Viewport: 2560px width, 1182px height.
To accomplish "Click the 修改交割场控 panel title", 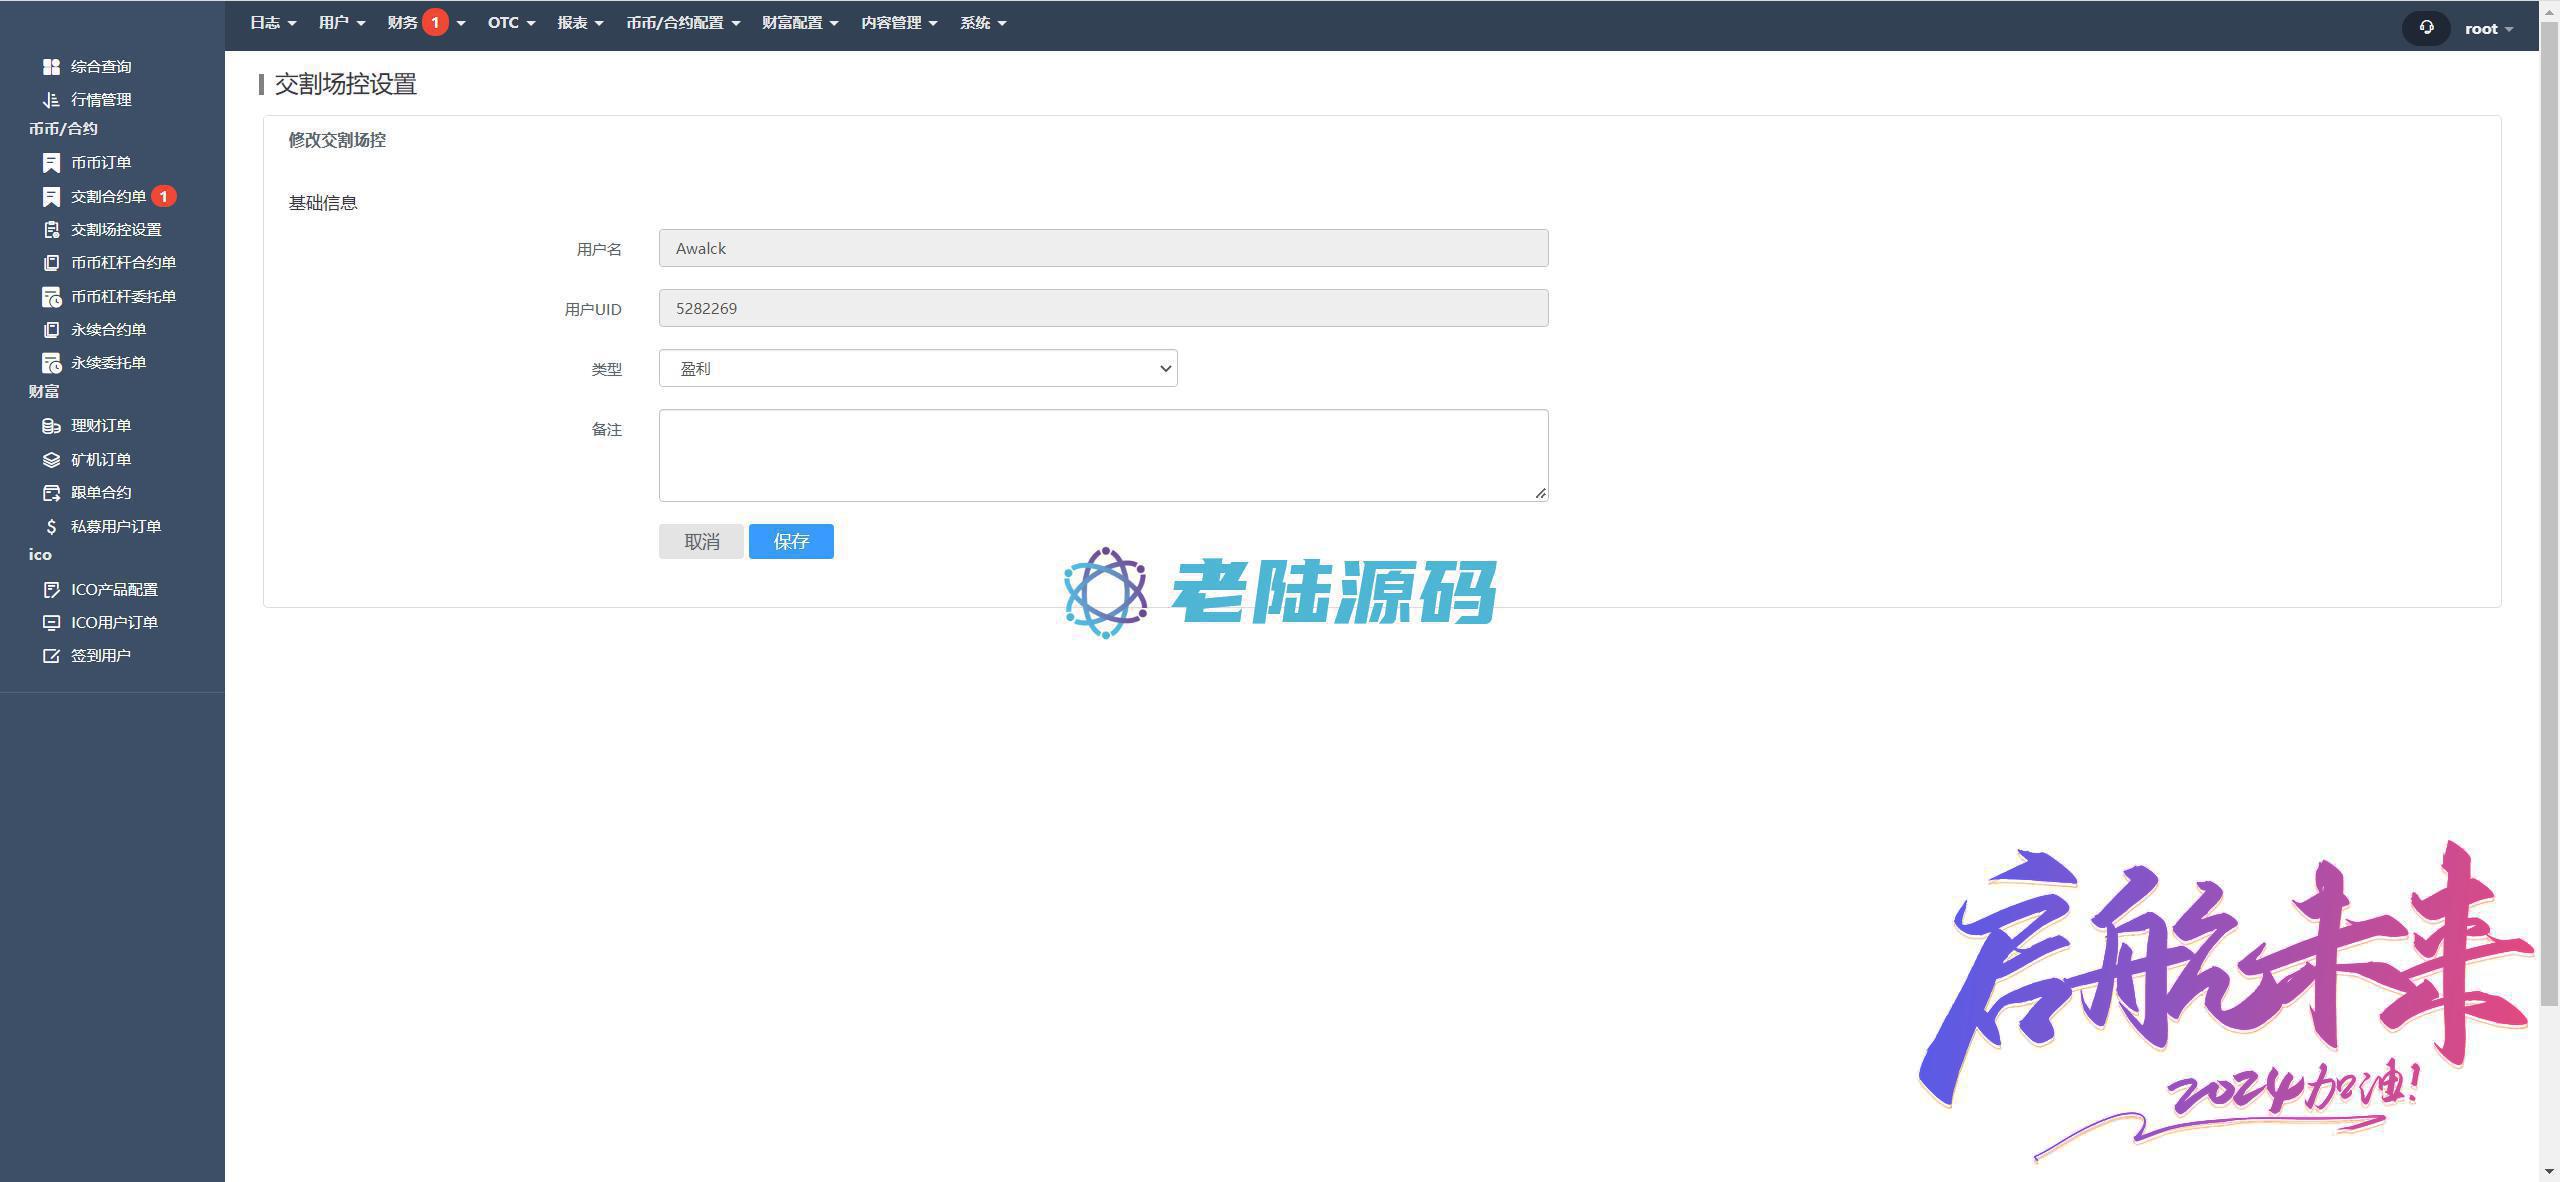I will (x=337, y=140).
